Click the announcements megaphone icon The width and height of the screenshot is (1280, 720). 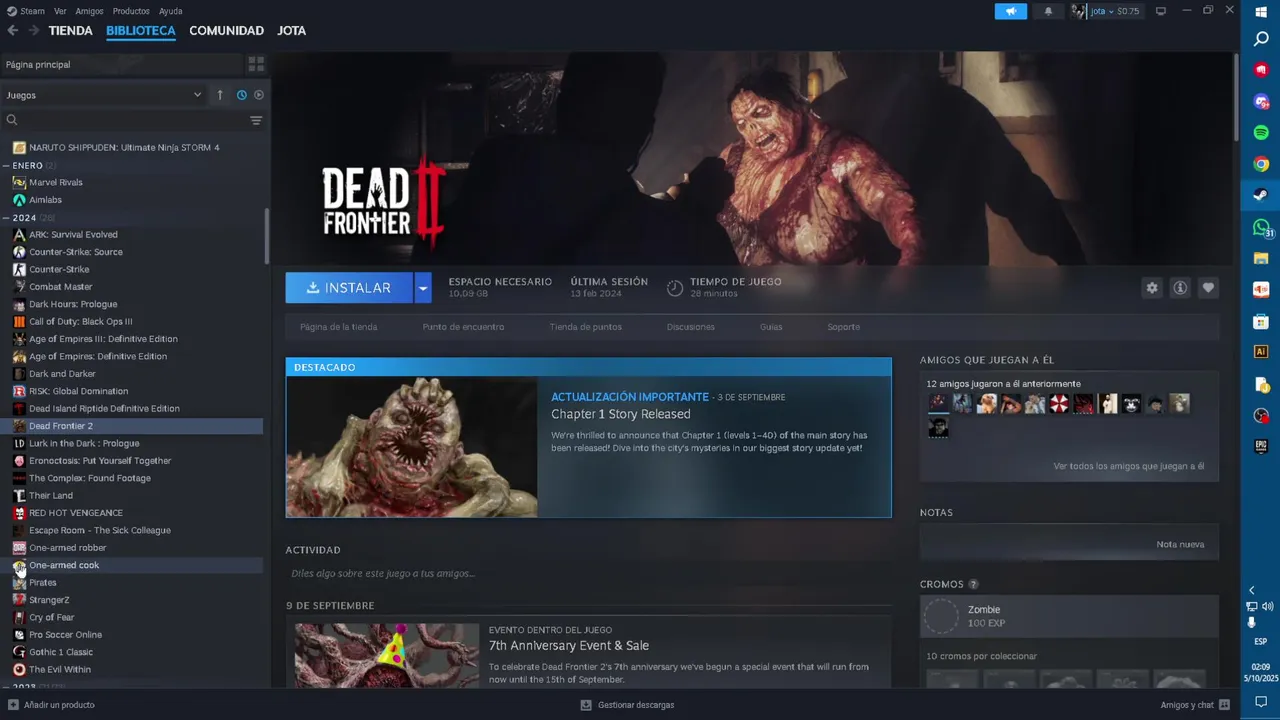pyautogui.click(x=1010, y=11)
